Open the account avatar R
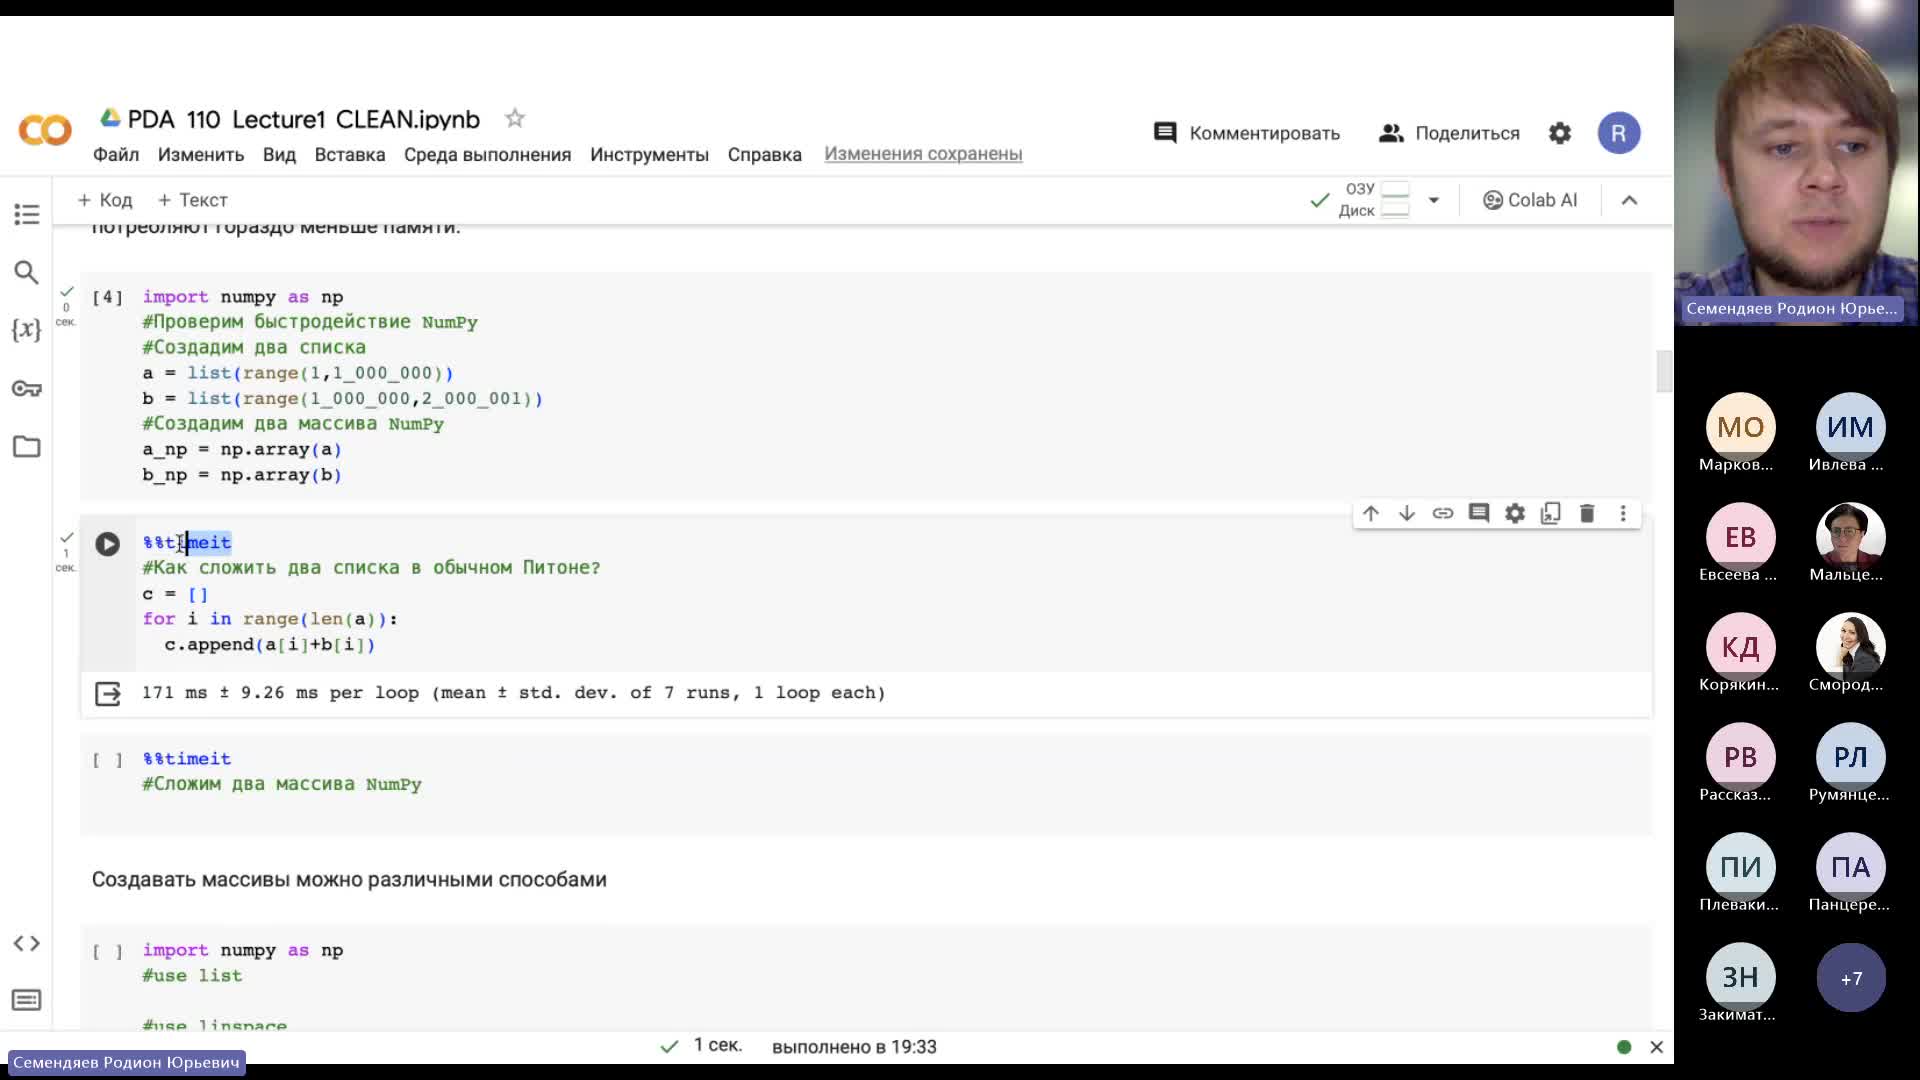The height and width of the screenshot is (1080, 1920). pos(1619,133)
